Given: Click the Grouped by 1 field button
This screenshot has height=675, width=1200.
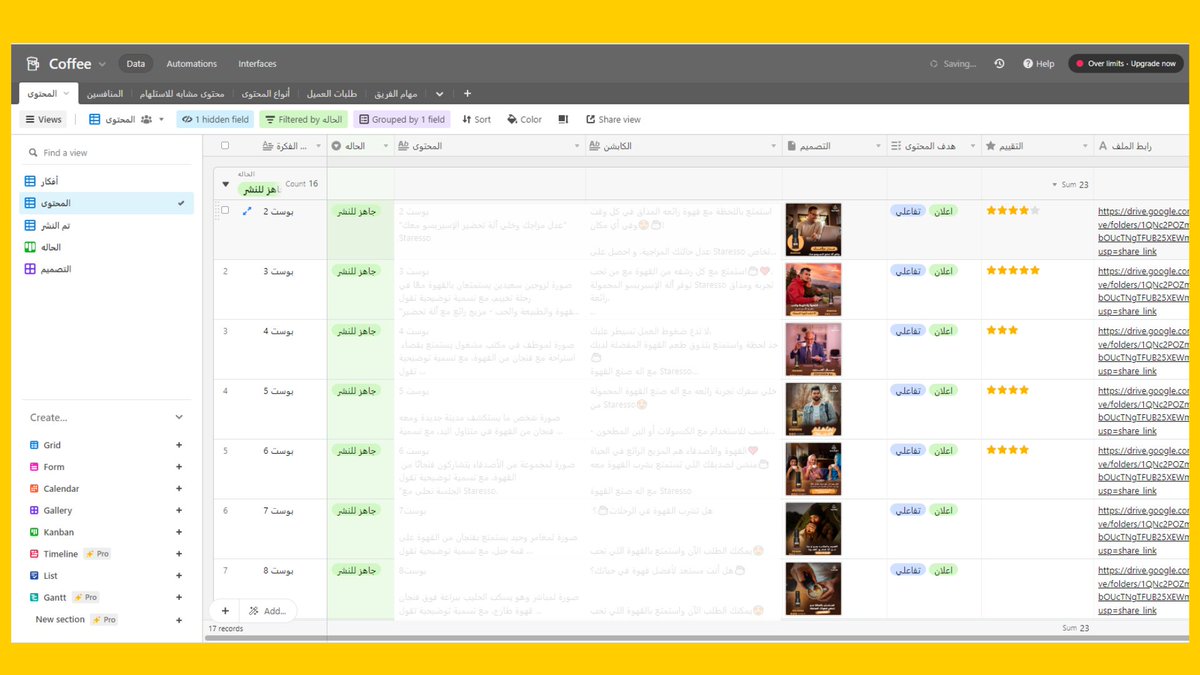Looking at the screenshot, I should pos(402,119).
